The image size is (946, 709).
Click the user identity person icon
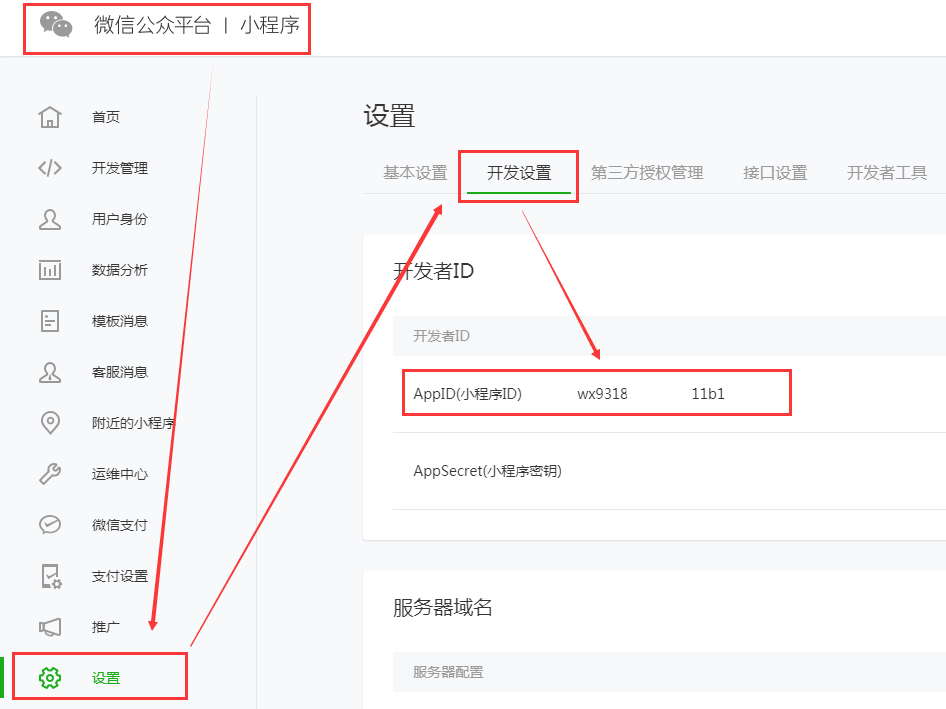coord(50,219)
